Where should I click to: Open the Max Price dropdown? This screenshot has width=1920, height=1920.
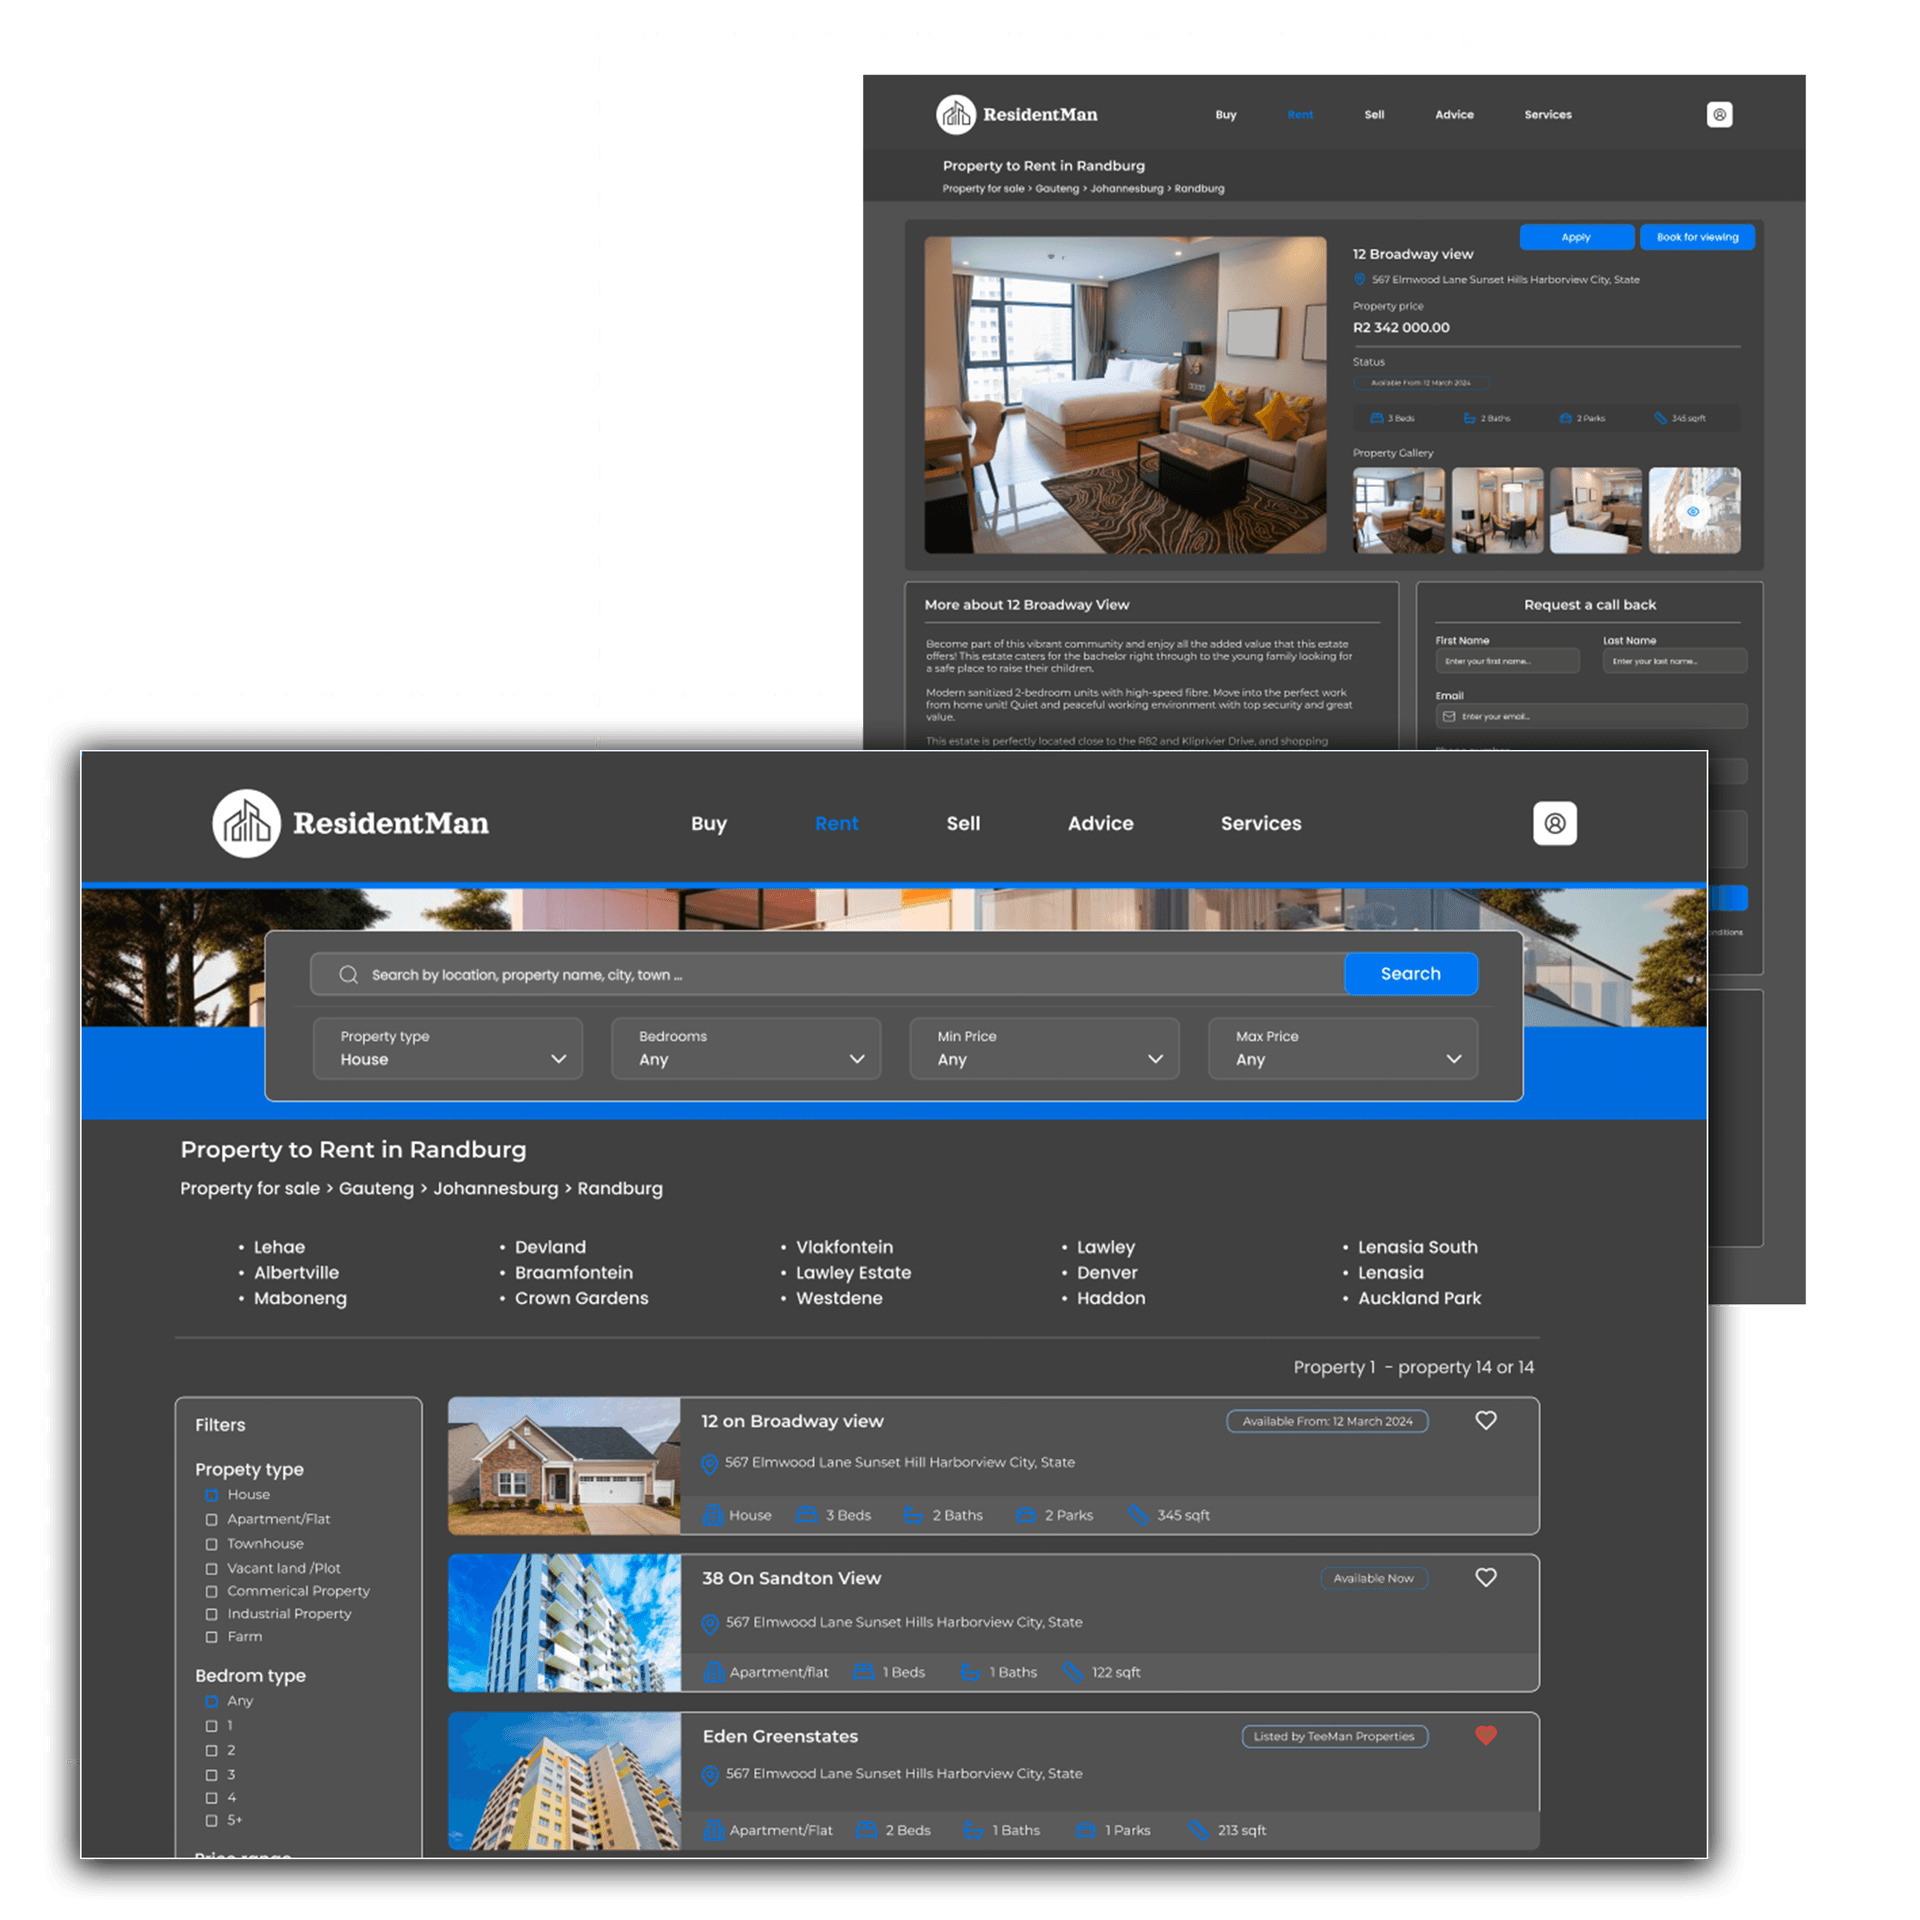(1343, 1048)
